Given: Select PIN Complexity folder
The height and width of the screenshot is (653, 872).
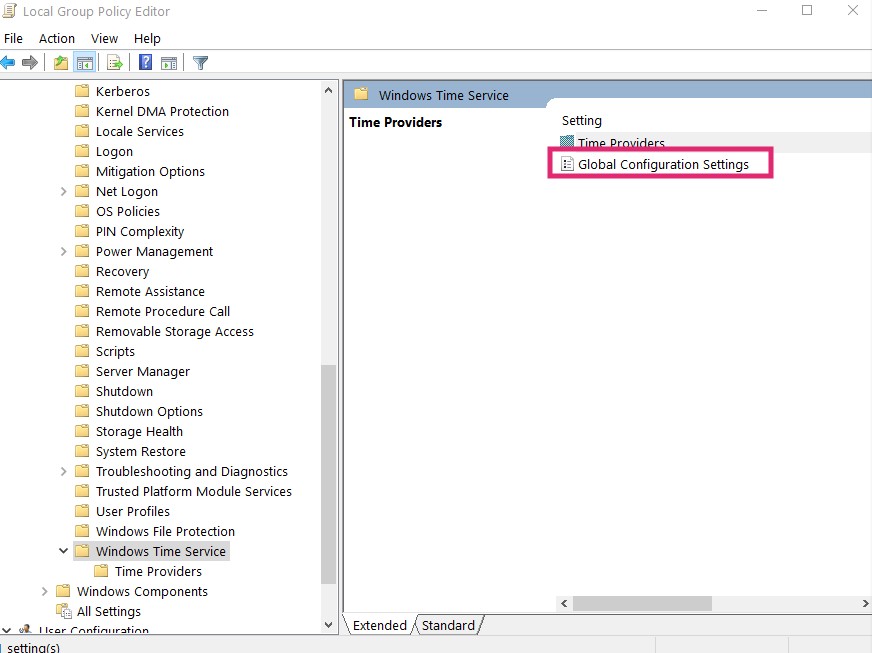Looking at the screenshot, I should pos(140,231).
